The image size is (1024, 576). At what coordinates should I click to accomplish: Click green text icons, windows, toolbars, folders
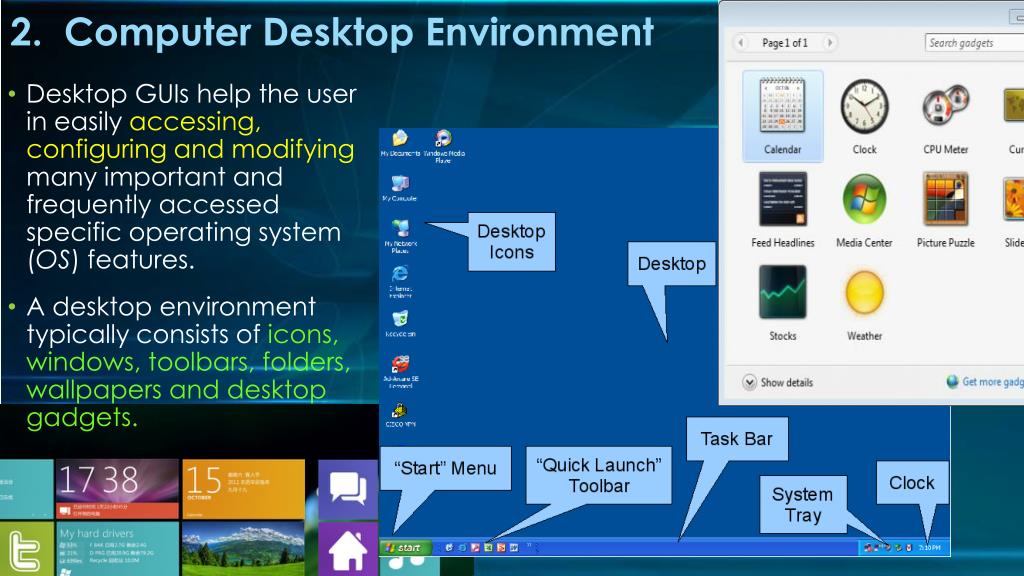tap(188, 348)
